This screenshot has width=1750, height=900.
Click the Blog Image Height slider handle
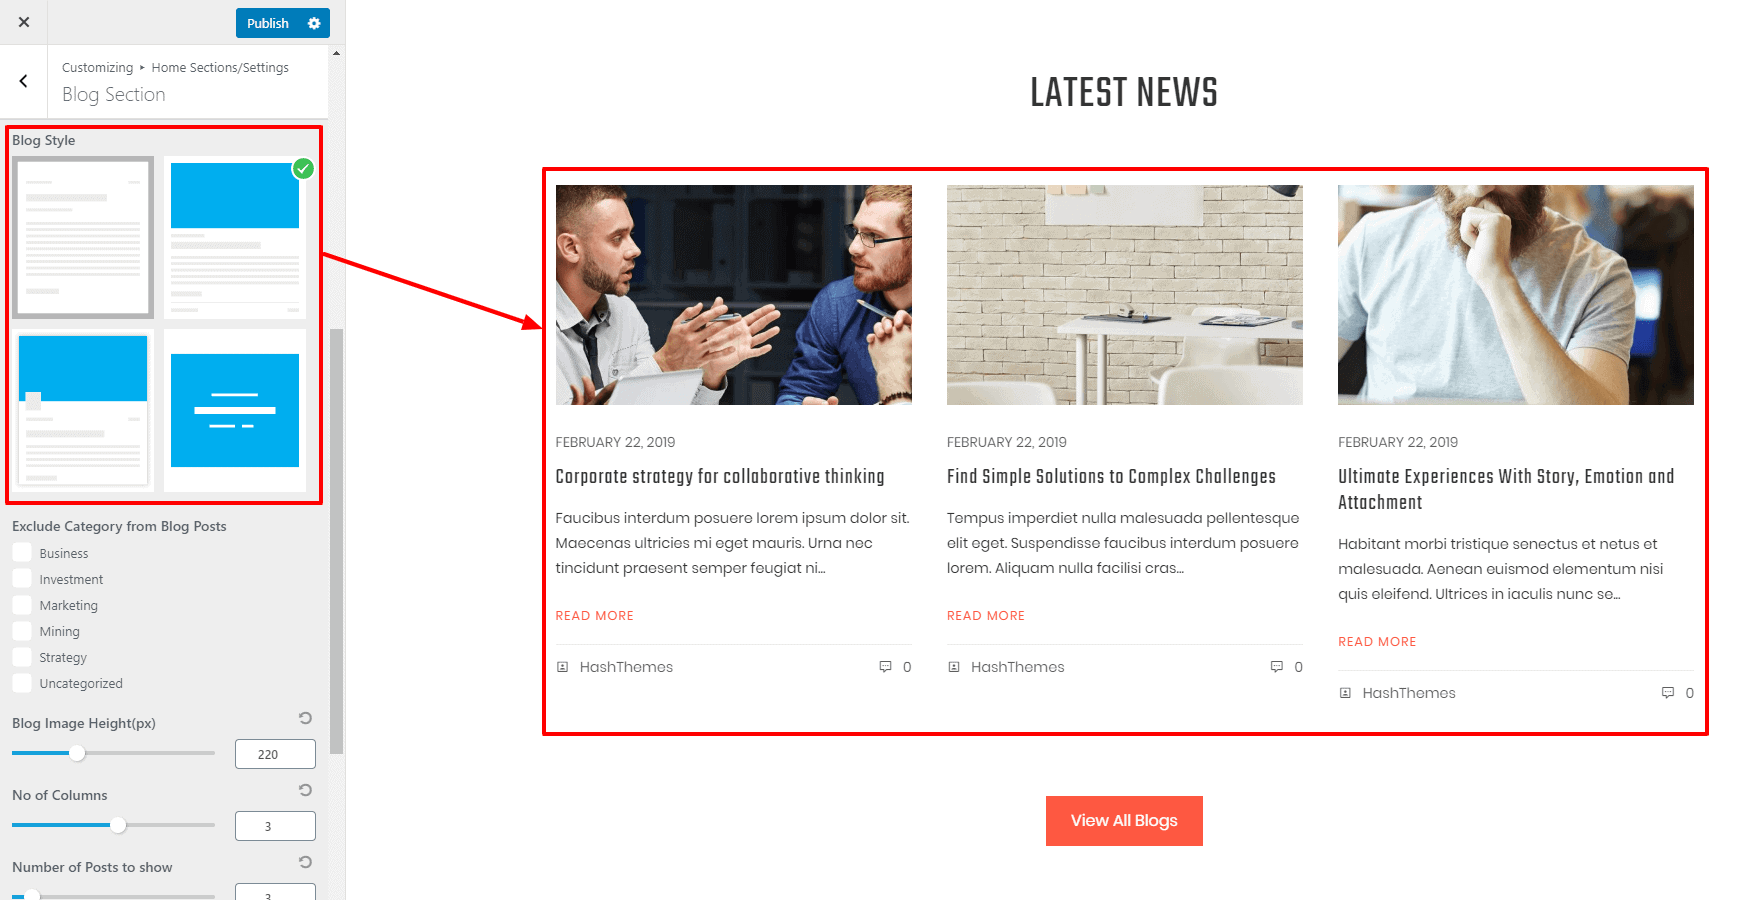coord(77,753)
